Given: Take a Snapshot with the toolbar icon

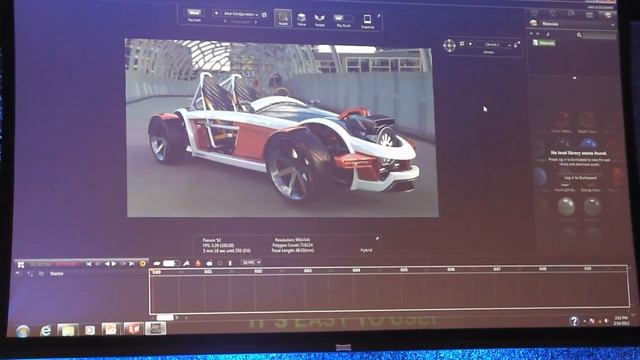Looking at the screenshot, I should pyautogui.click(x=367, y=20).
